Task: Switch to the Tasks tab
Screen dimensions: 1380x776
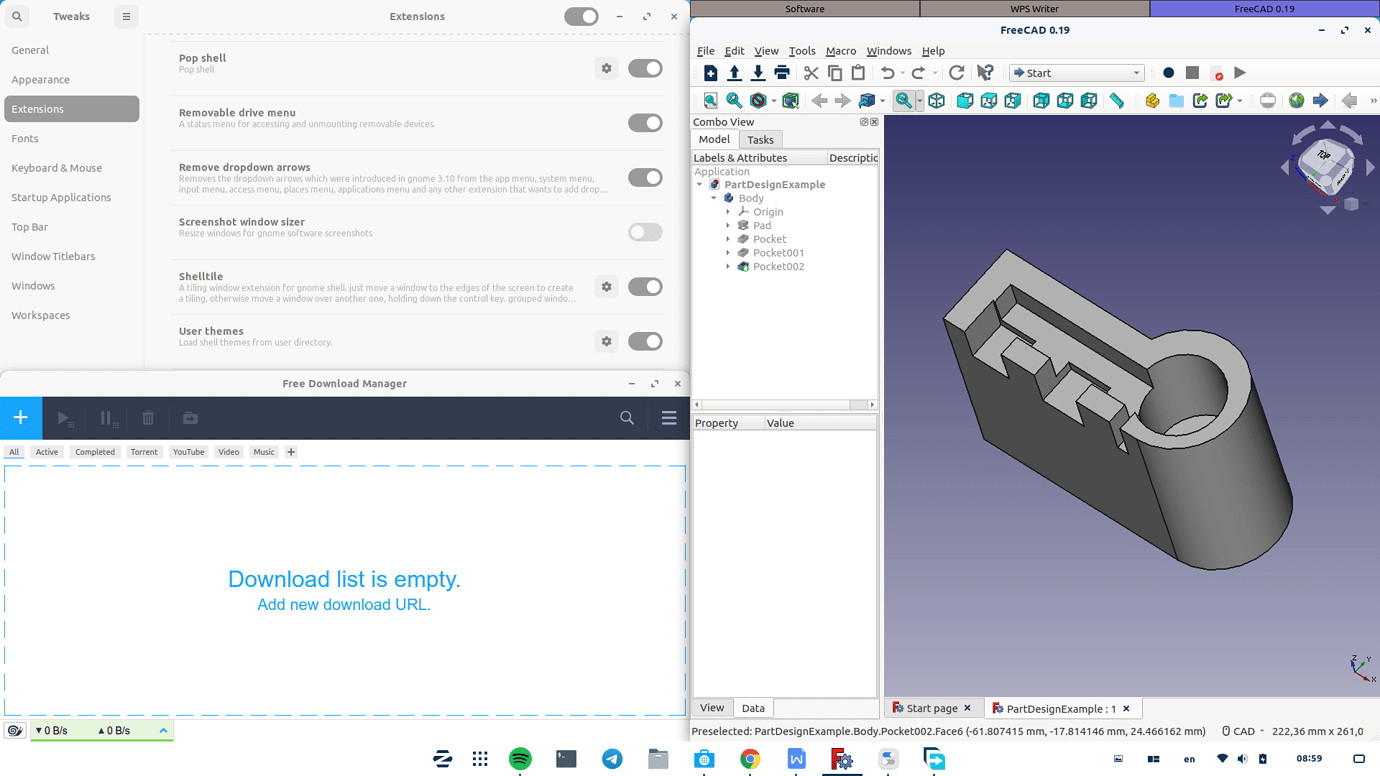Action: click(760, 140)
